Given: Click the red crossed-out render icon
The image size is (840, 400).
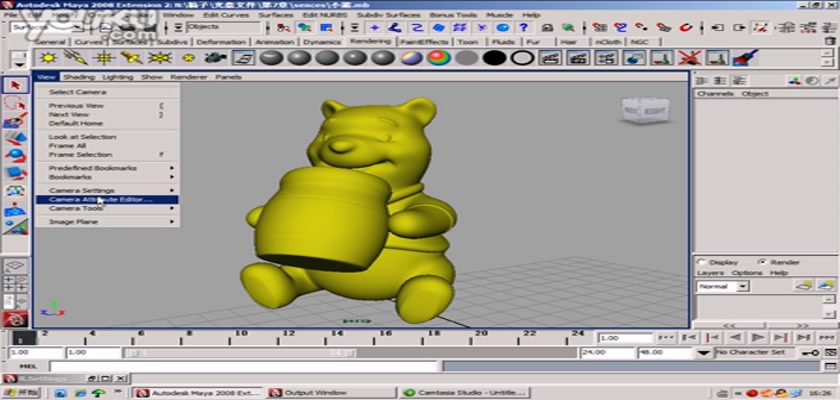Looking at the screenshot, I should [x=689, y=57].
